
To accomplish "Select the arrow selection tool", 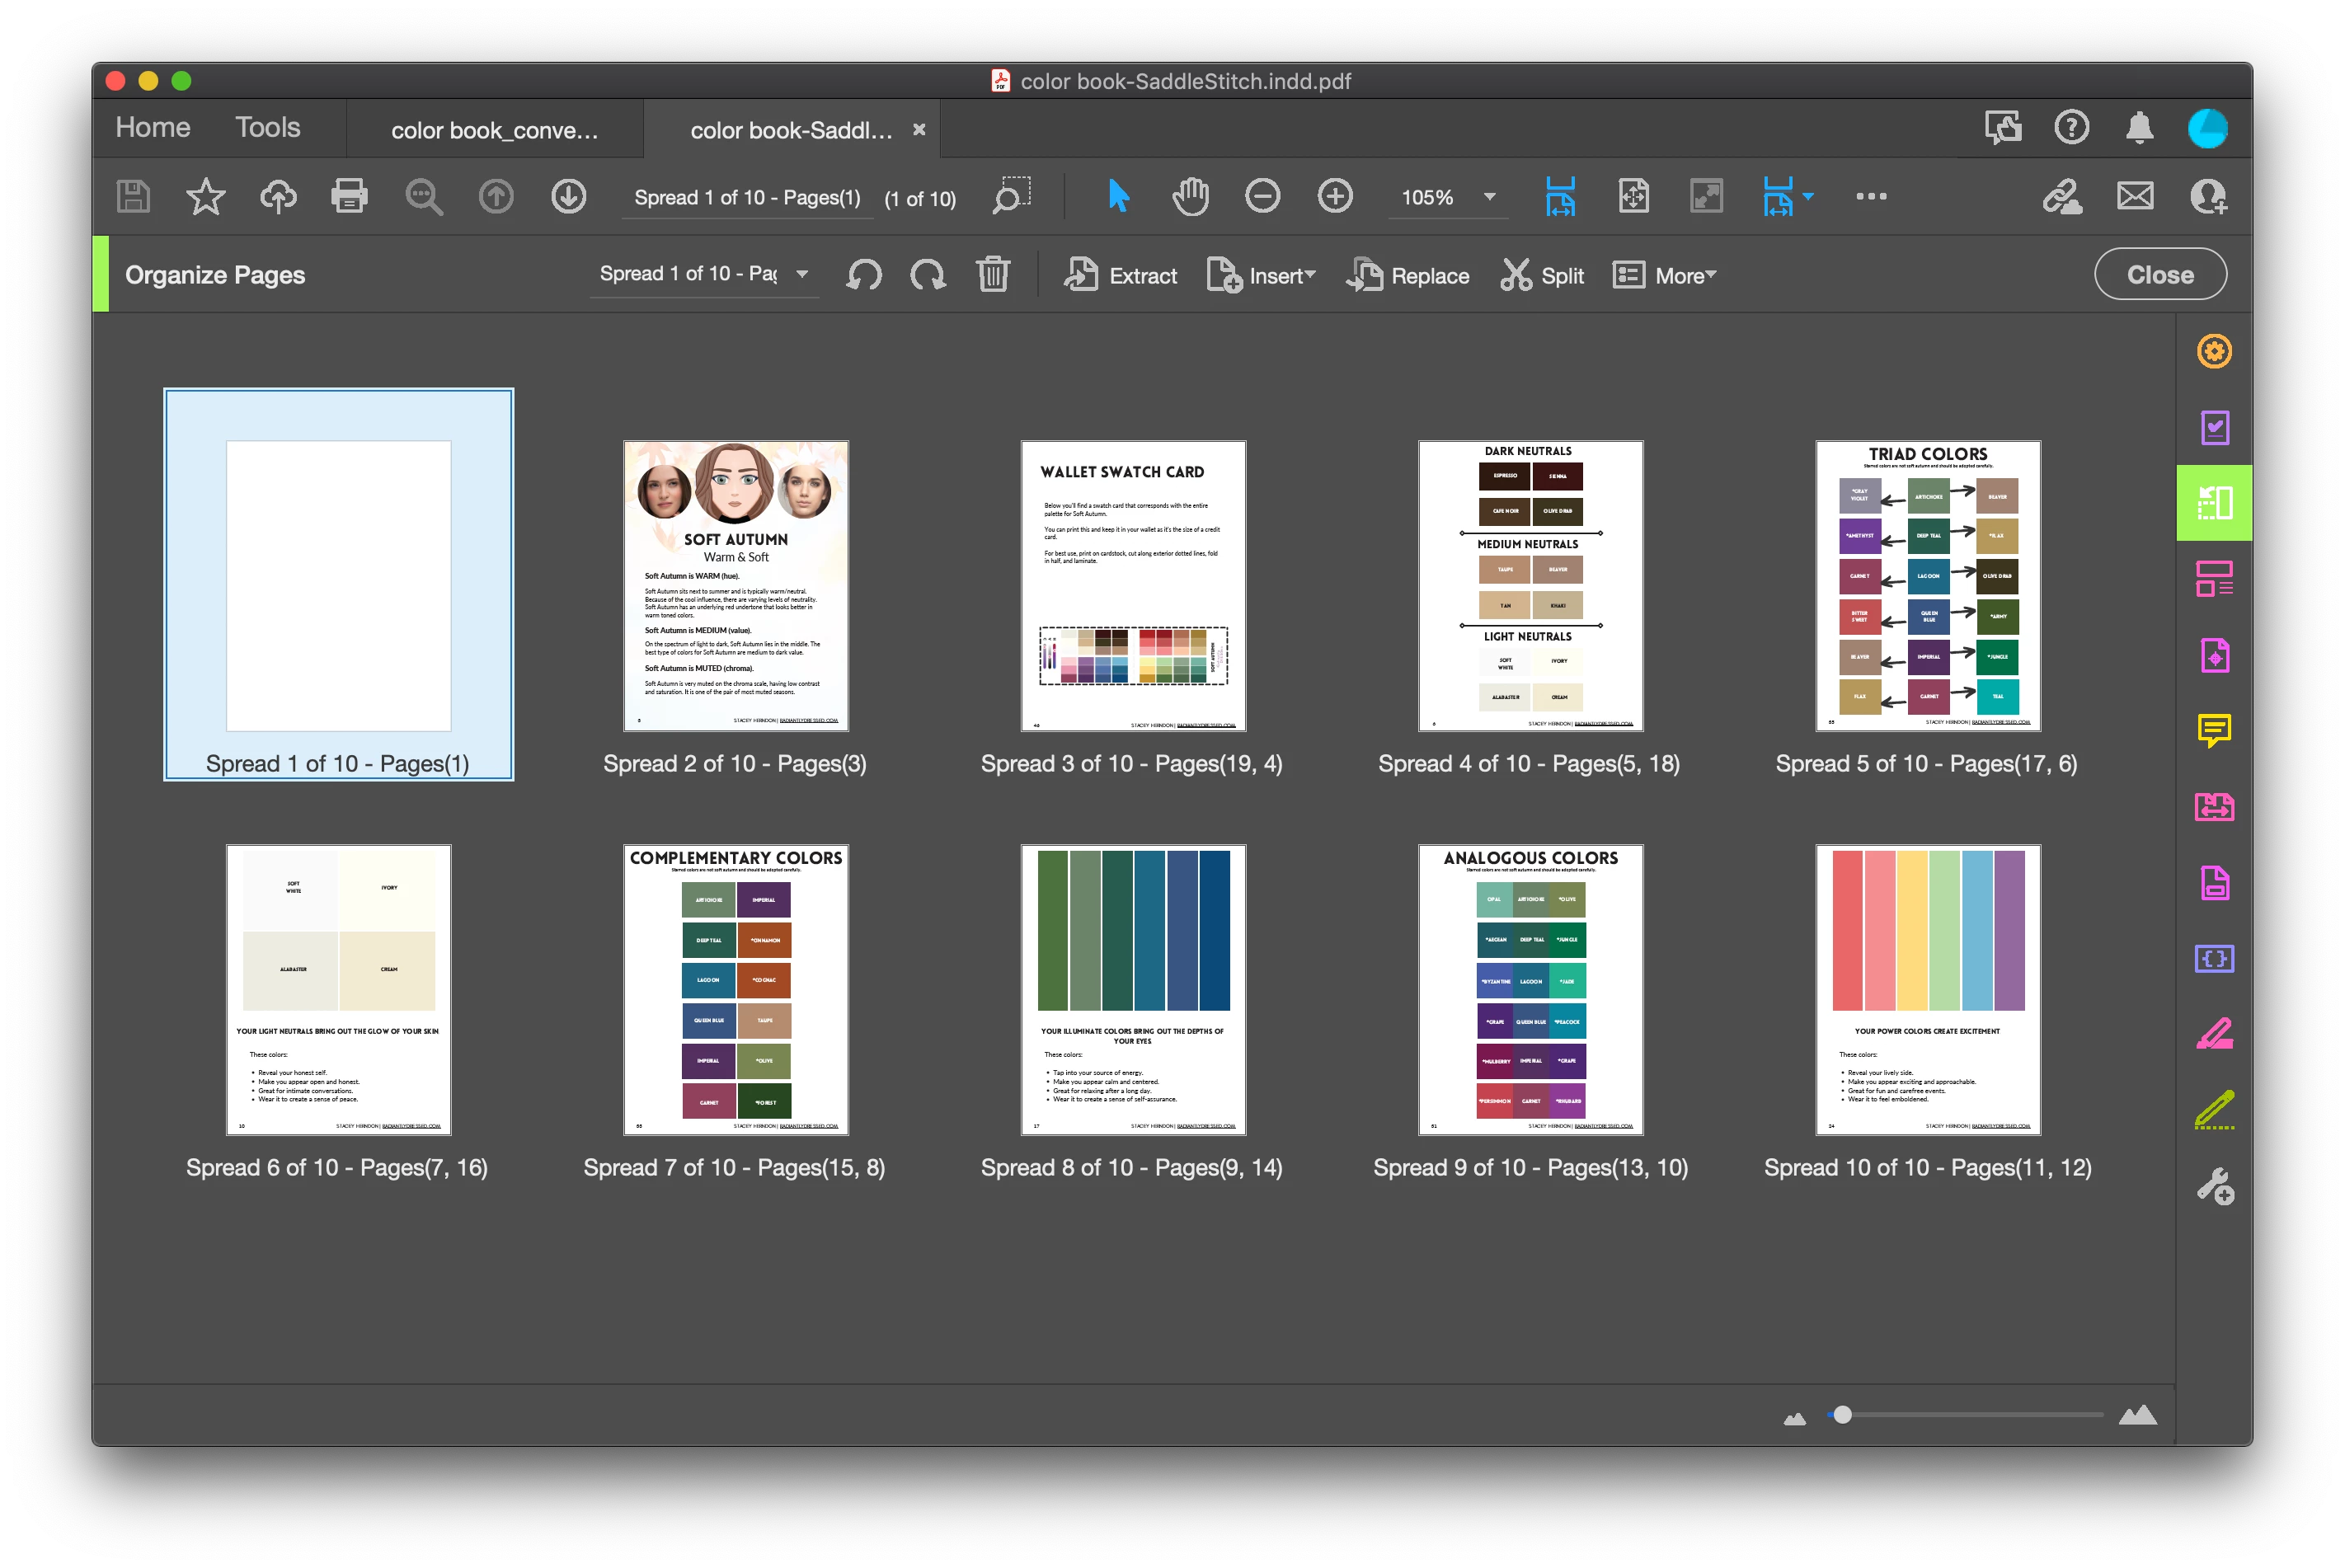I will [x=1118, y=197].
